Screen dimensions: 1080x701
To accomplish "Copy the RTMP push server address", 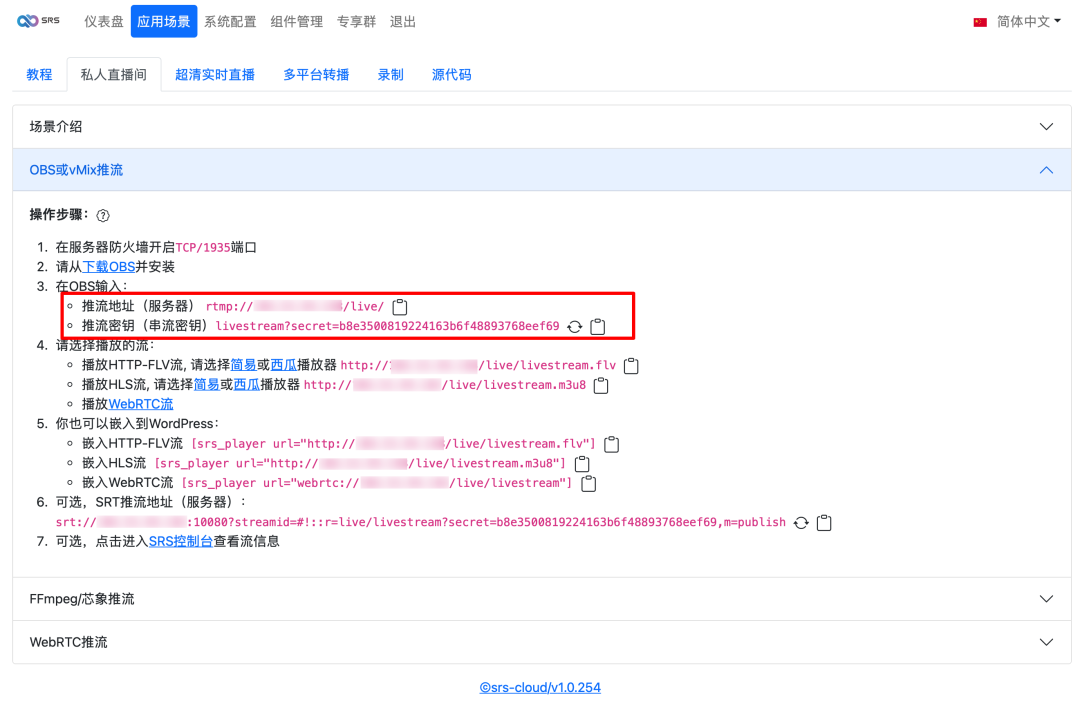I will click(399, 306).
